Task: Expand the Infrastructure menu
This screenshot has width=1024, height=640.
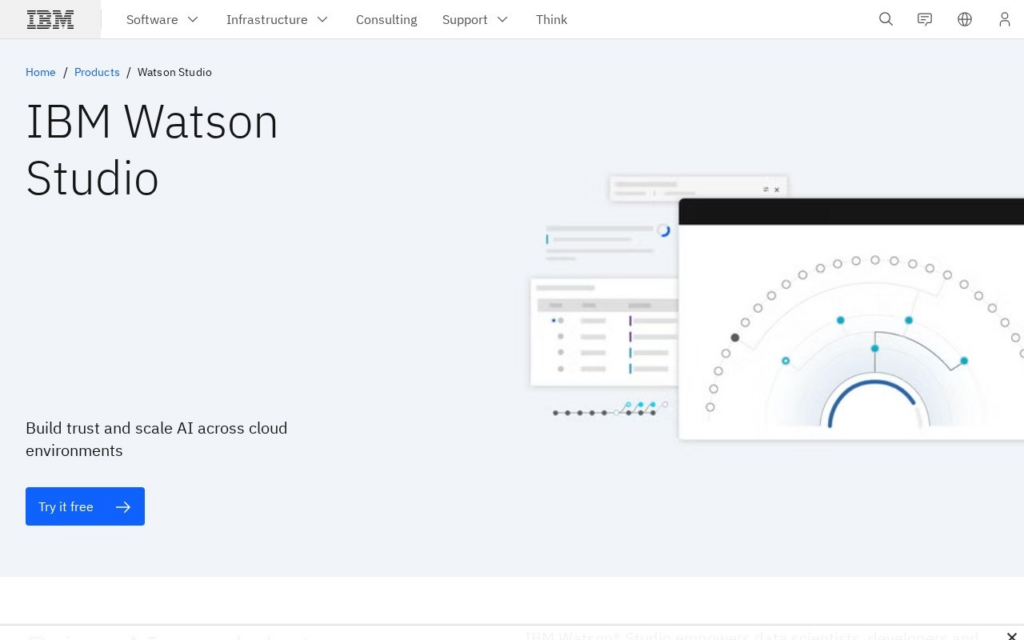Action: [x=277, y=20]
